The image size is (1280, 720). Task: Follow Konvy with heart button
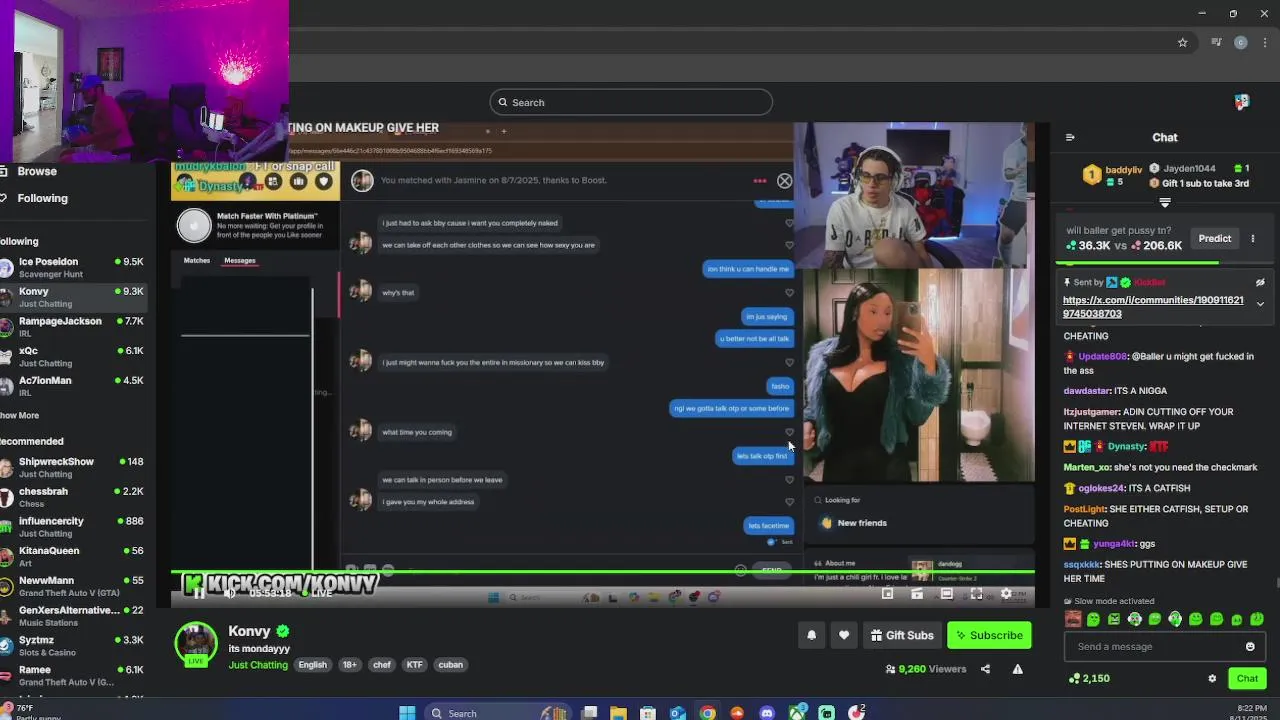844,635
